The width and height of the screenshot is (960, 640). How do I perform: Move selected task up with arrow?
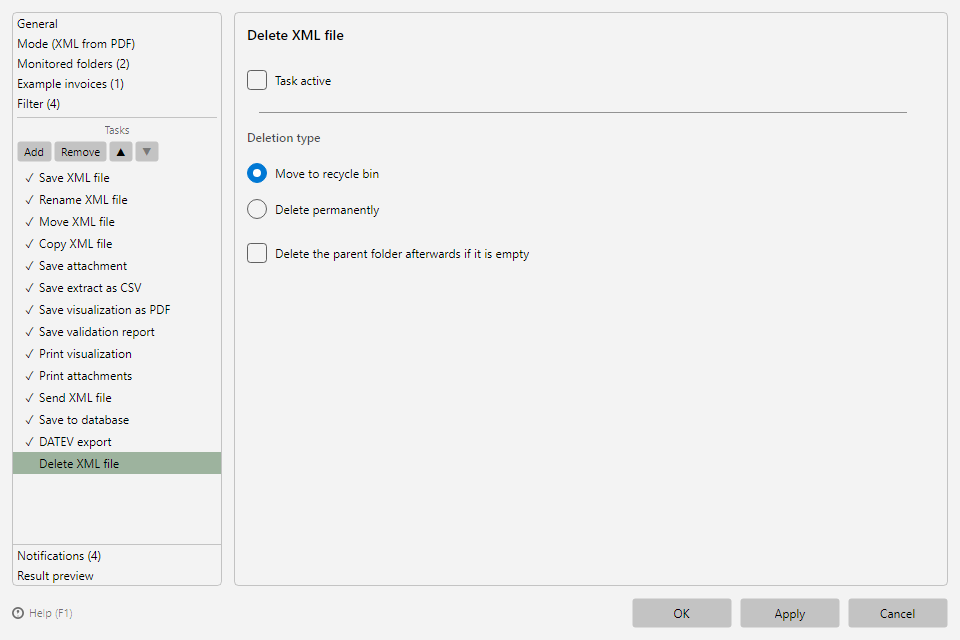point(121,152)
